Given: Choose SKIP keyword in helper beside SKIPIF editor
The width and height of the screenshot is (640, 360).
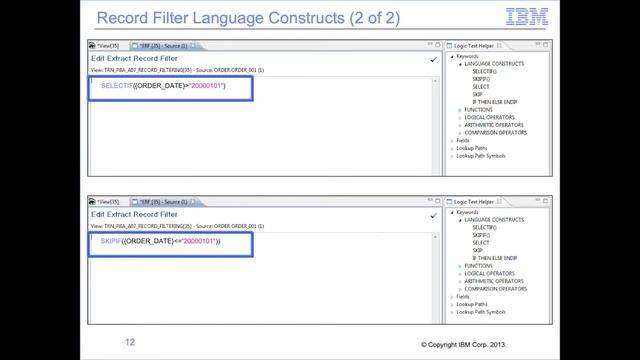Looking at the screenshot, I should [478, 250].
